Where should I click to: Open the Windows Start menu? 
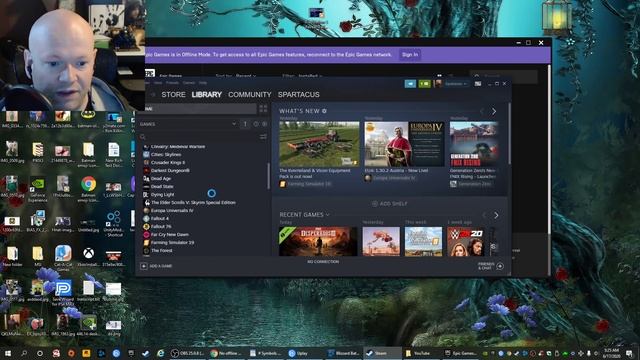[x=7, y=353]
